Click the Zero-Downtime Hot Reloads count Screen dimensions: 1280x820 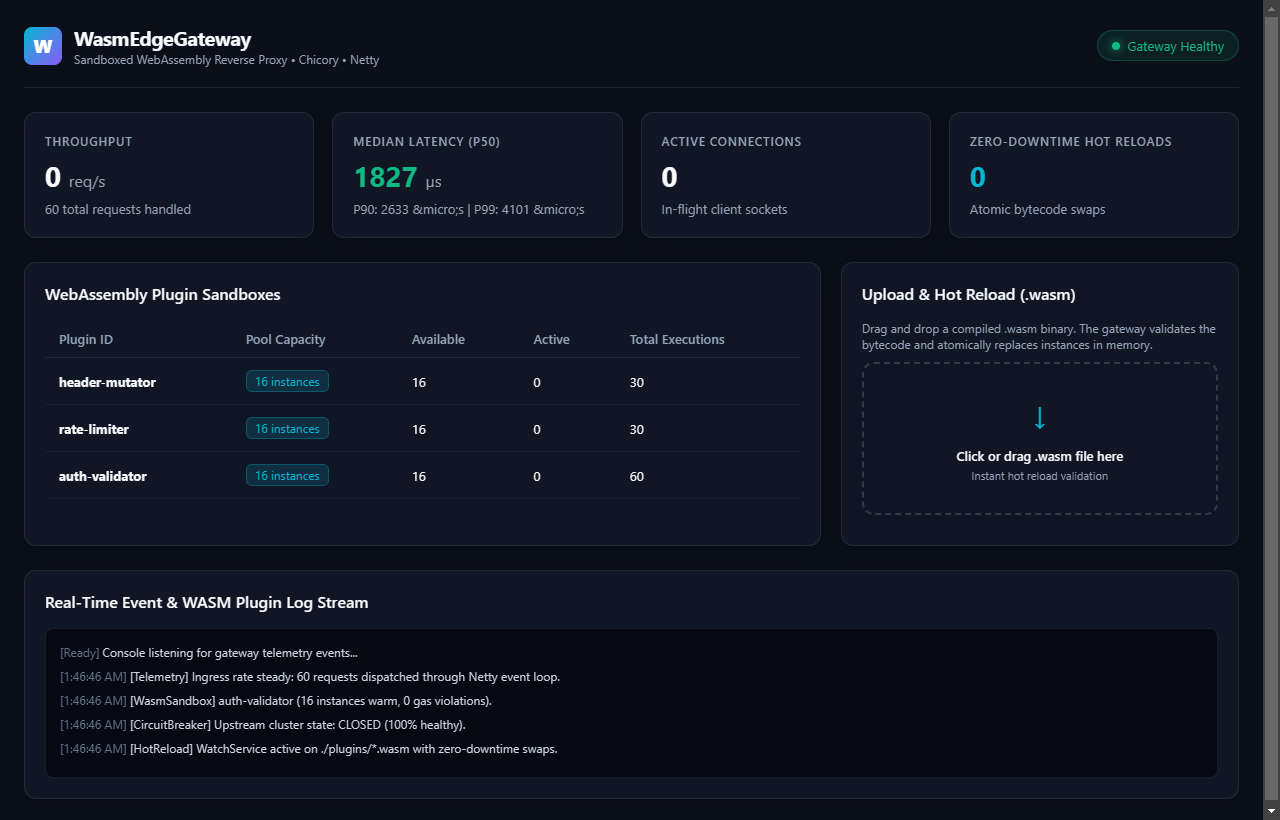(978, 177)
